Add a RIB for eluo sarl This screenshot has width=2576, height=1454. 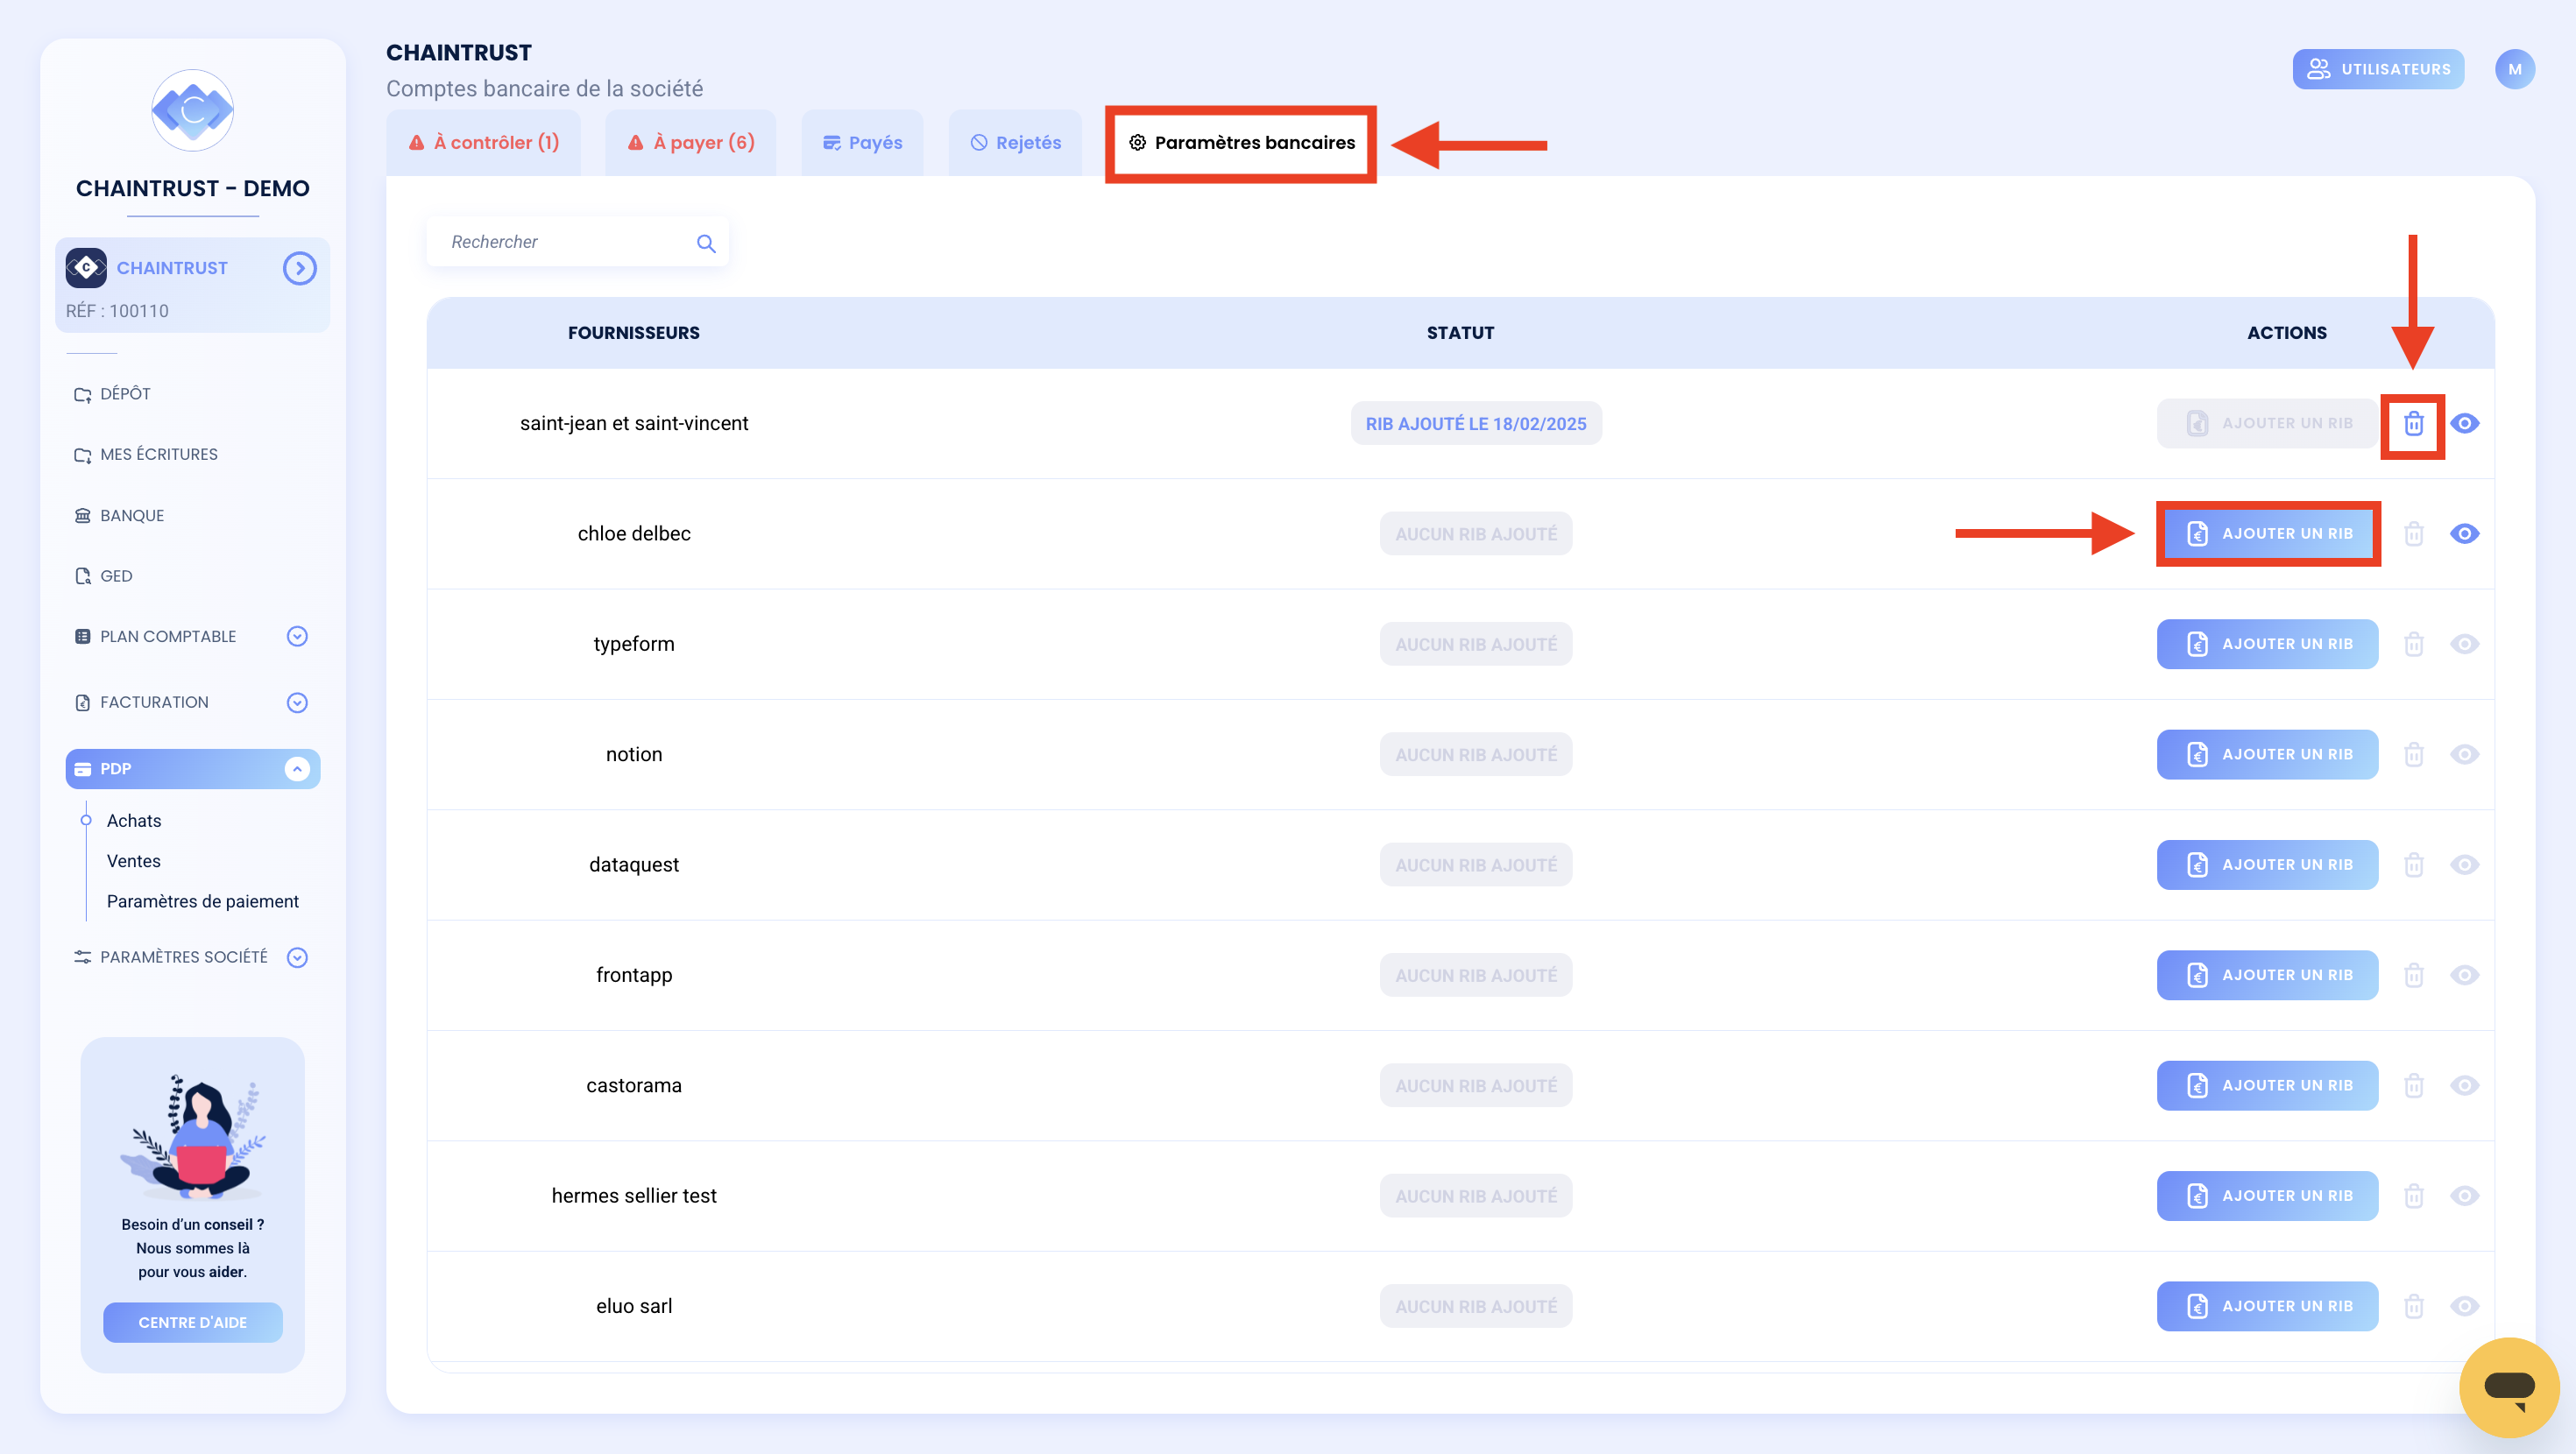pyautogui.click(x=2267, y=1306)
